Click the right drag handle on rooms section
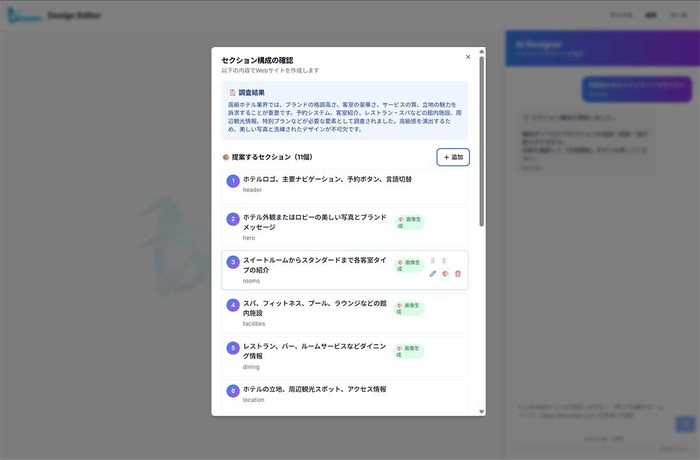 click(444, 261)
